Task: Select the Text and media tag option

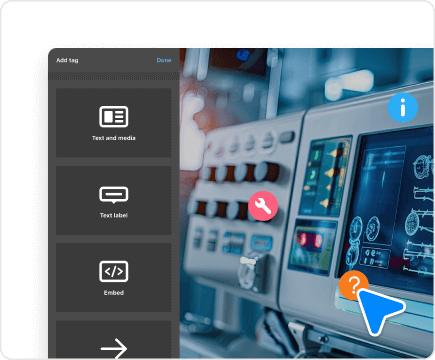Action: pos(114,123)
